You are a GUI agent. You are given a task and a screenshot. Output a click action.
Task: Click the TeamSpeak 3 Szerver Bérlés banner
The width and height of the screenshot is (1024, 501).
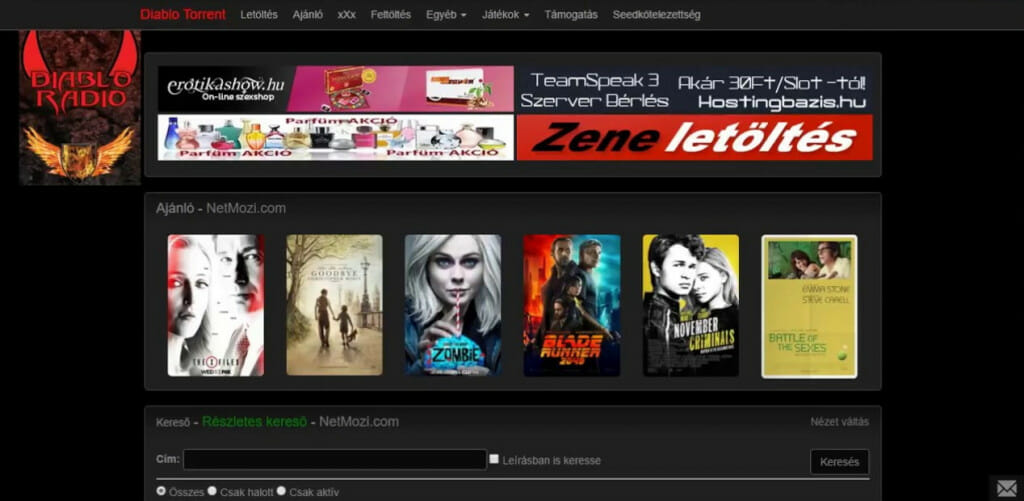(x=695, y=89)
